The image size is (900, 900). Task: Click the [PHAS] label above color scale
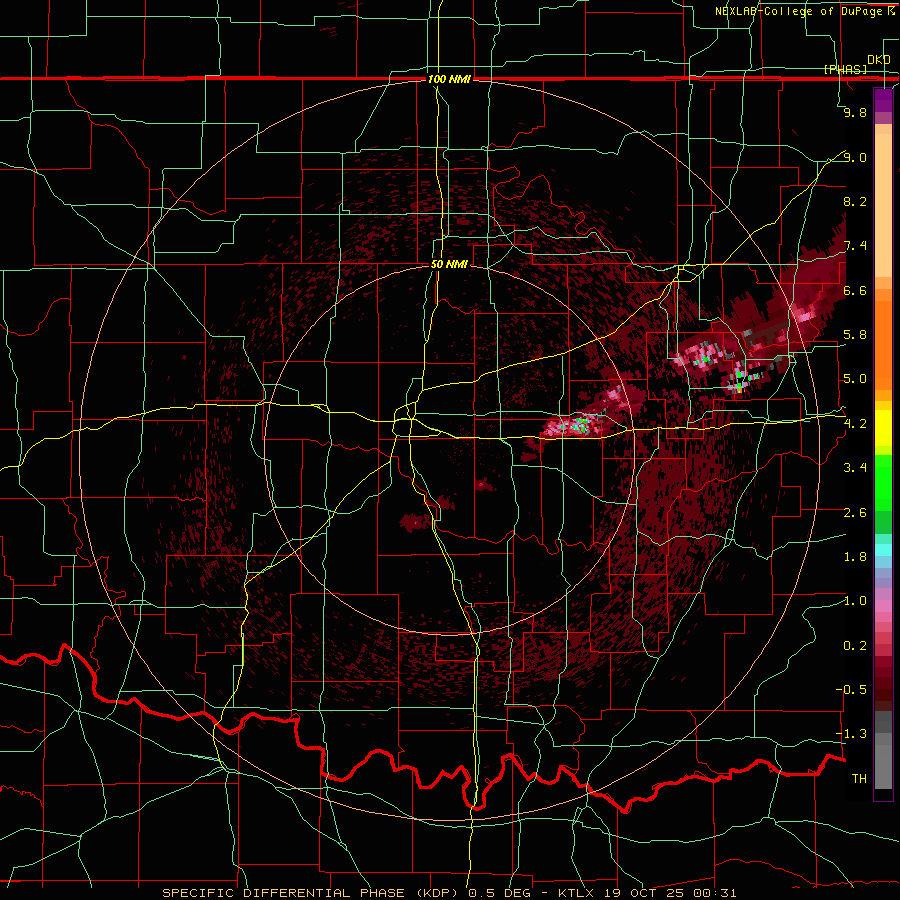(x=845, y=69)
